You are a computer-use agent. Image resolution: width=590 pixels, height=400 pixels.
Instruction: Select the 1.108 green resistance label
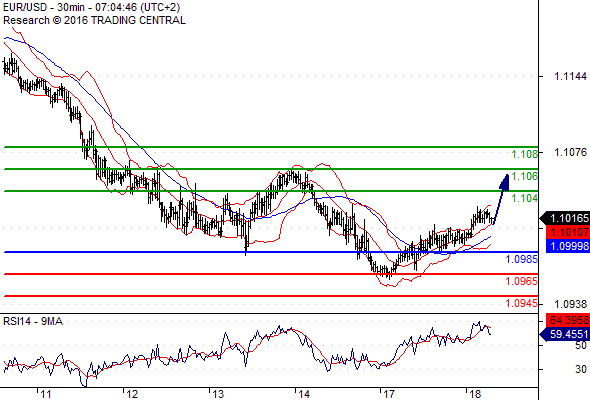525,154
